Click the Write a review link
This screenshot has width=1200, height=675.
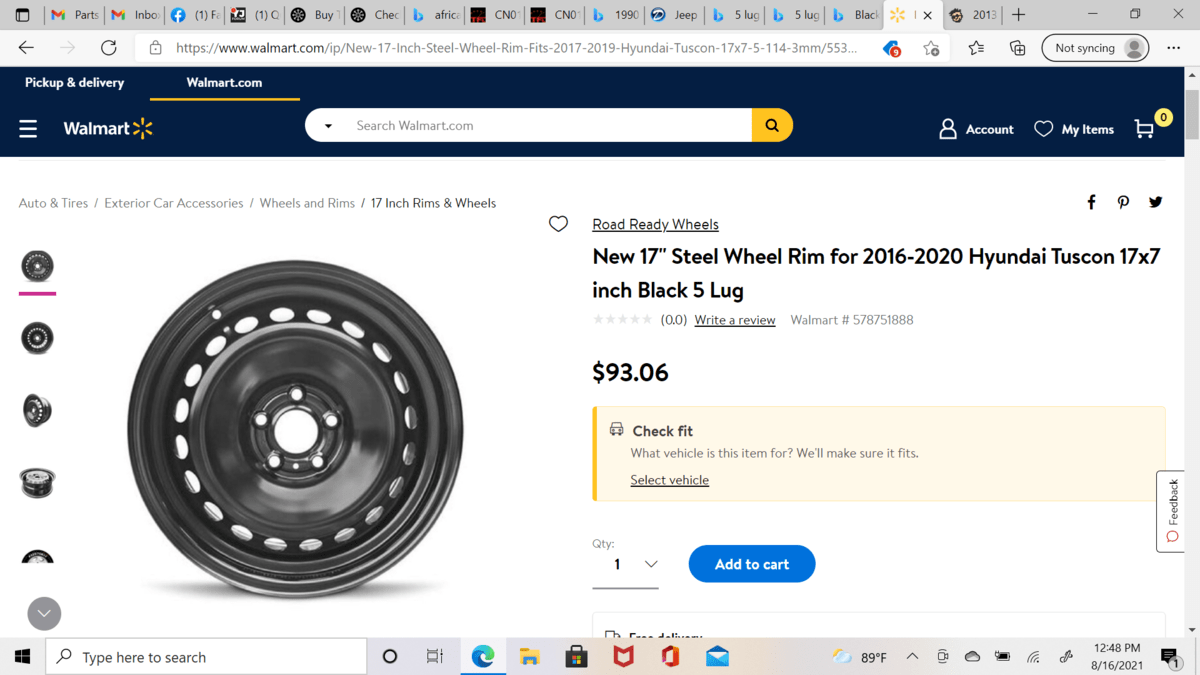tap(734, 320)
